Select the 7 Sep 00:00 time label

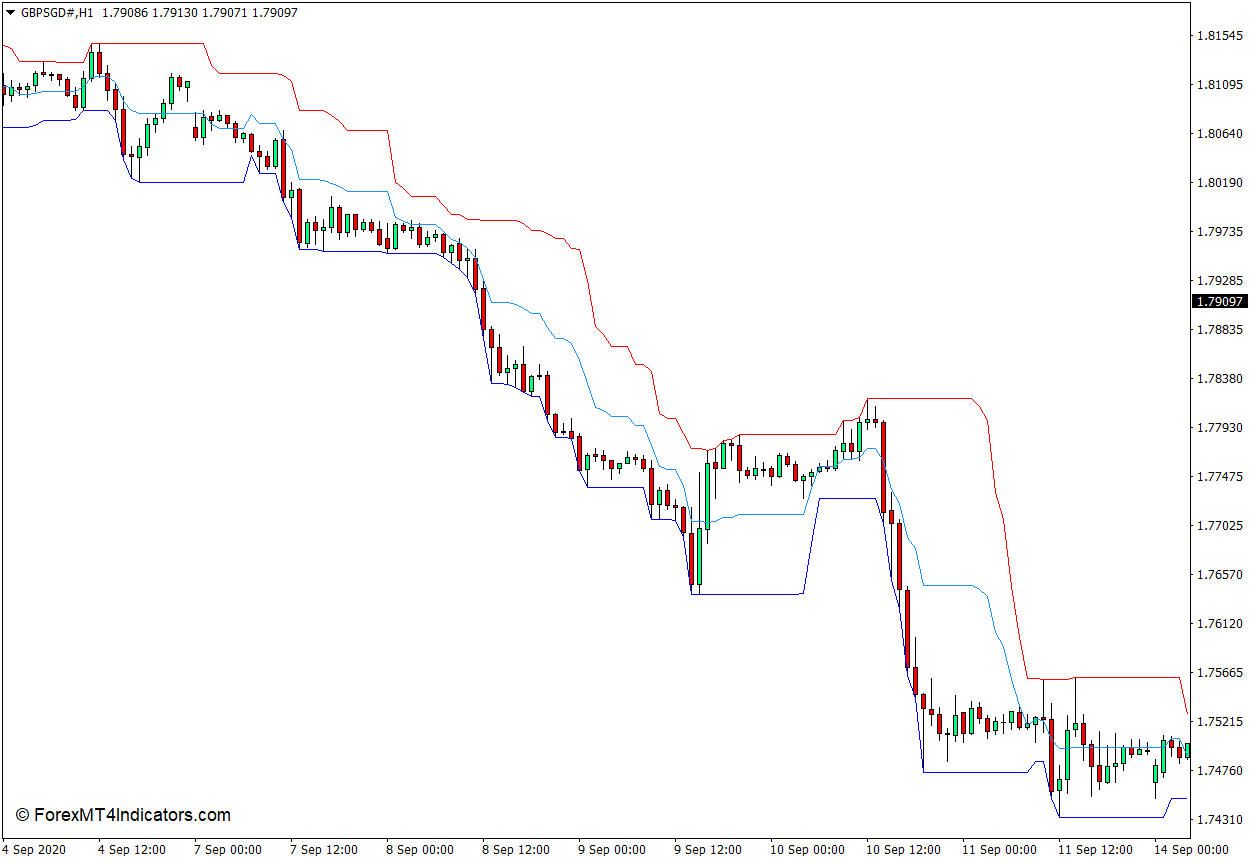pos(227,850)
